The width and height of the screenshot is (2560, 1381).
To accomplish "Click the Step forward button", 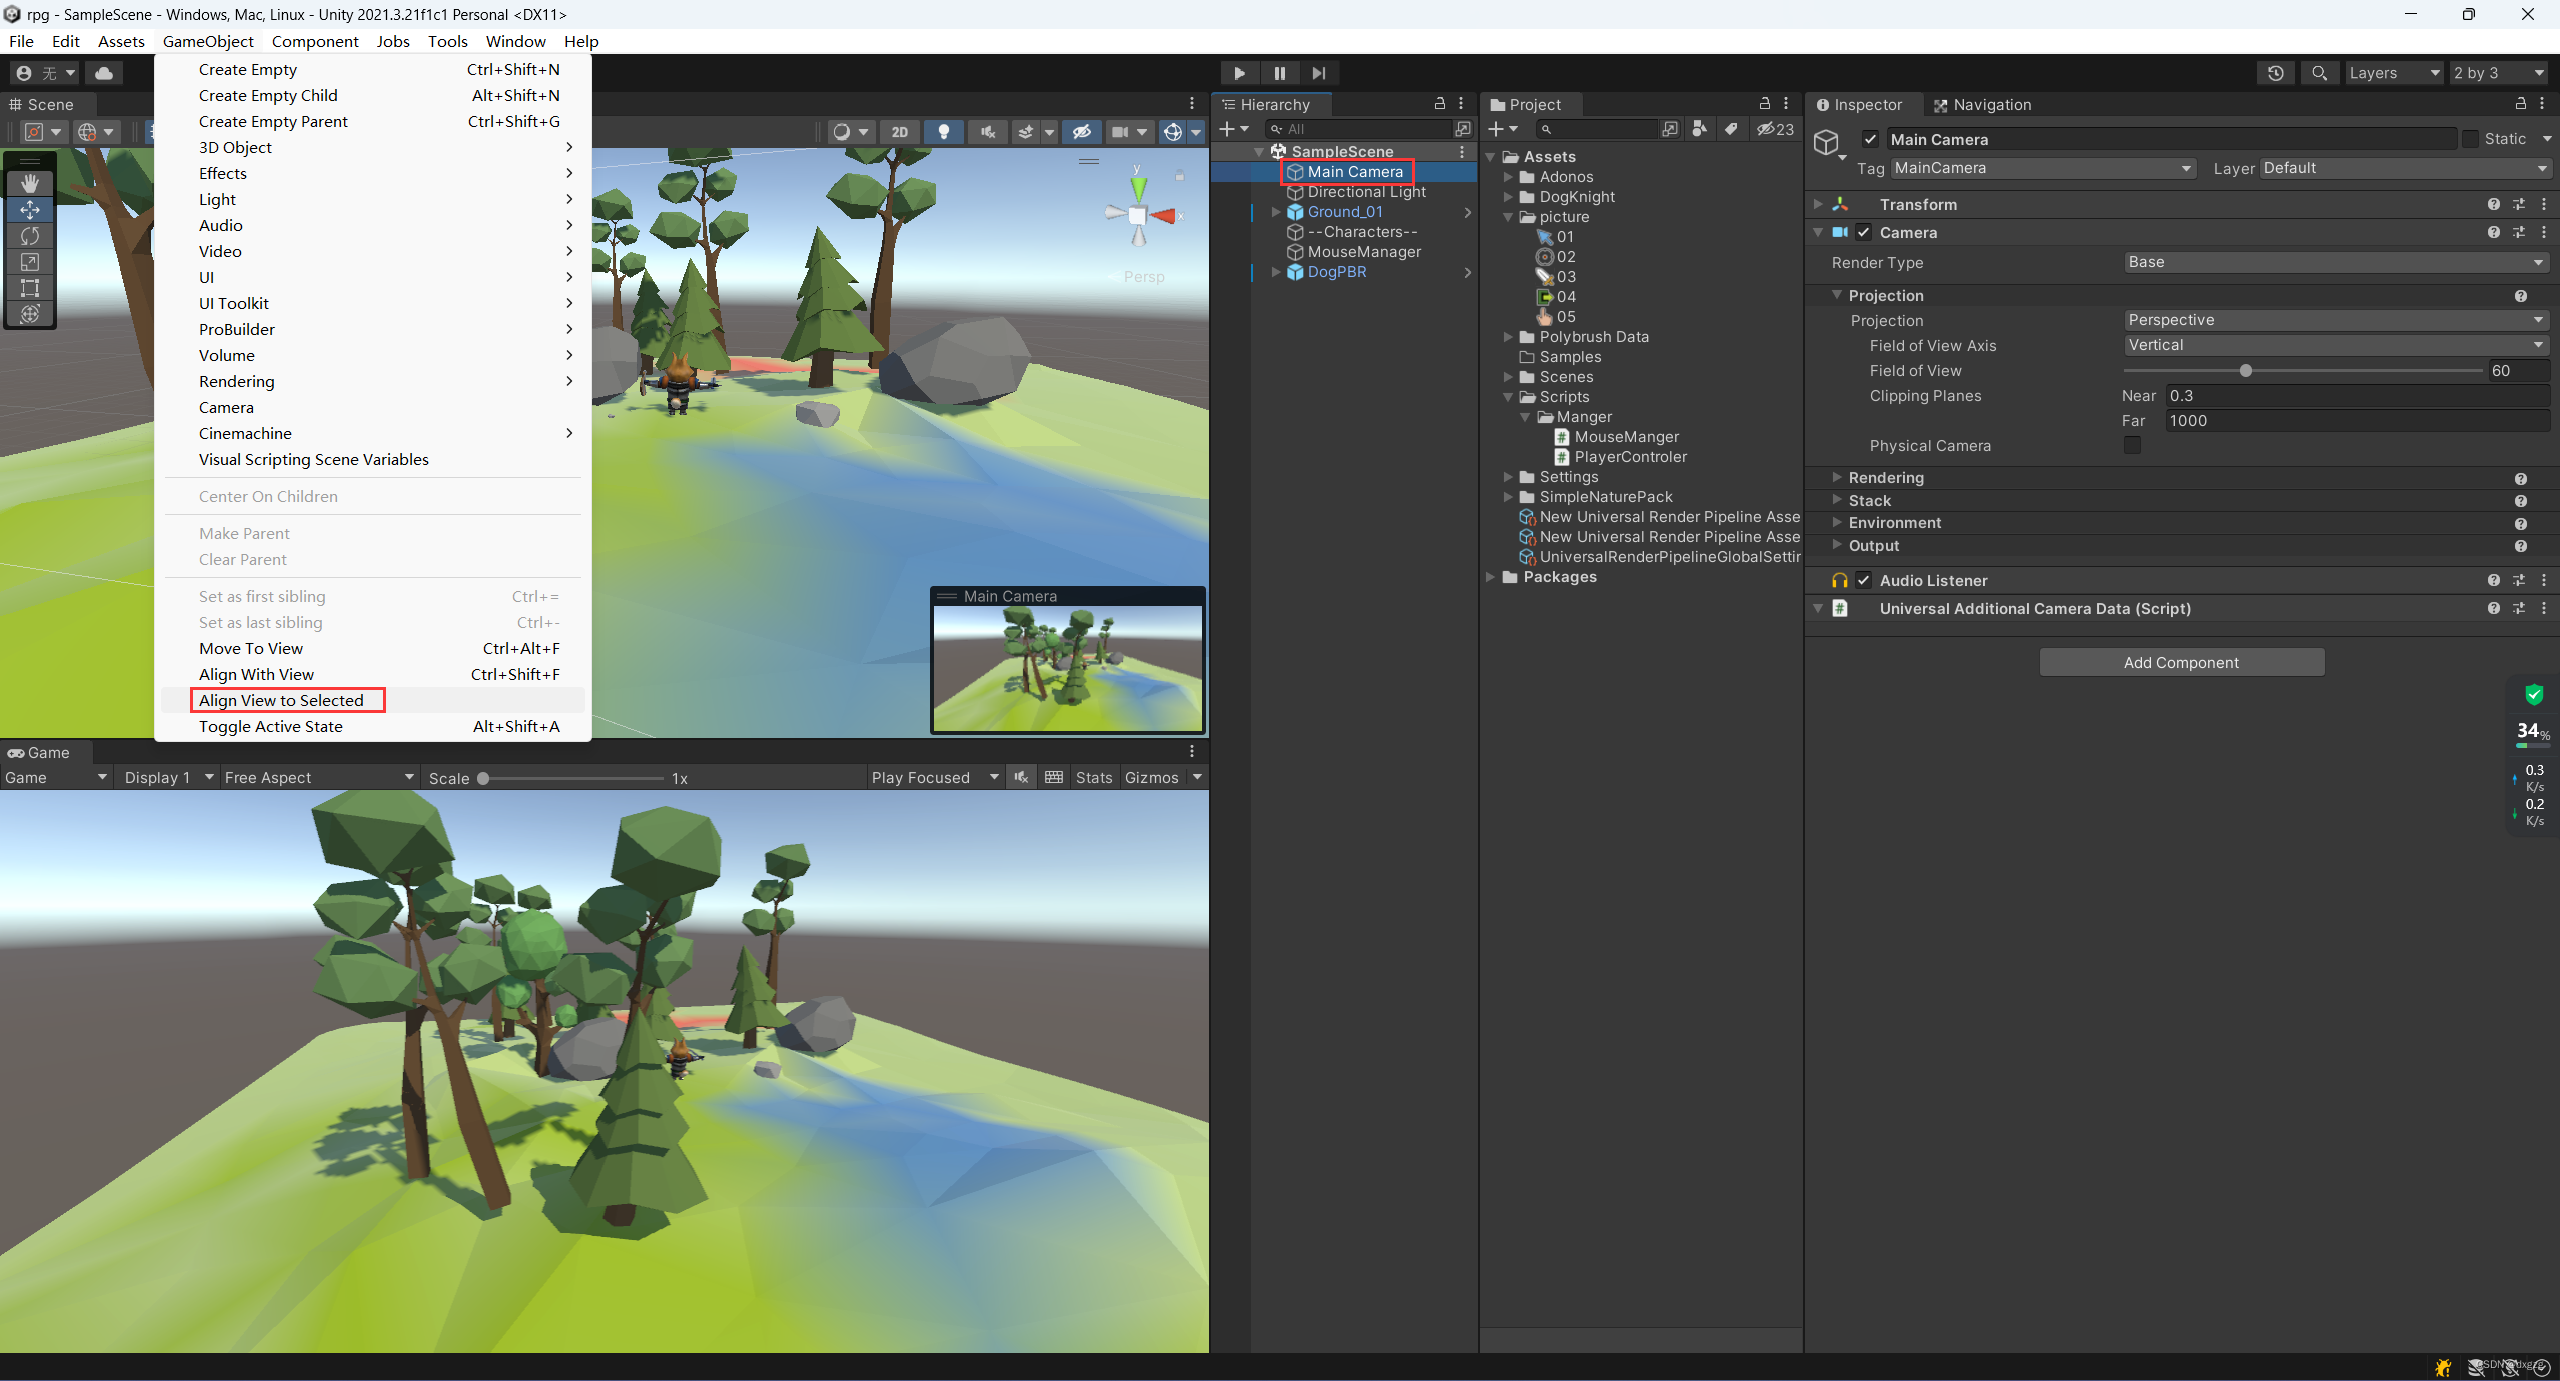I will pos(1319,73).
